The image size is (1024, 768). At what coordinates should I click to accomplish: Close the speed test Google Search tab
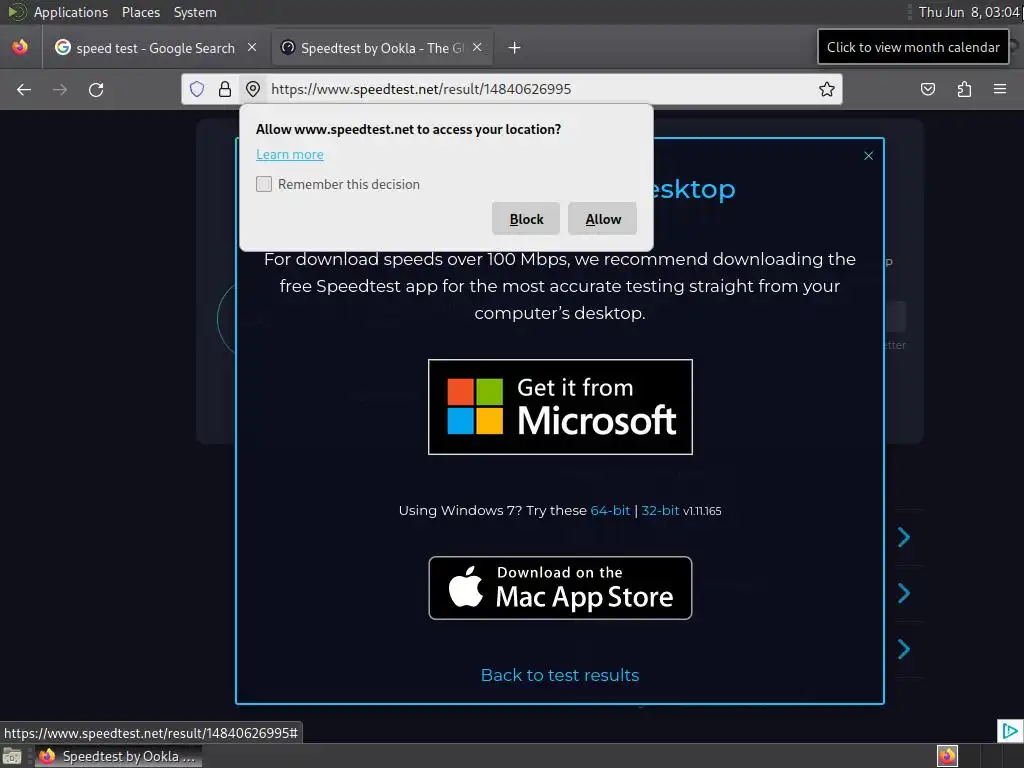(x=252, y=47)
